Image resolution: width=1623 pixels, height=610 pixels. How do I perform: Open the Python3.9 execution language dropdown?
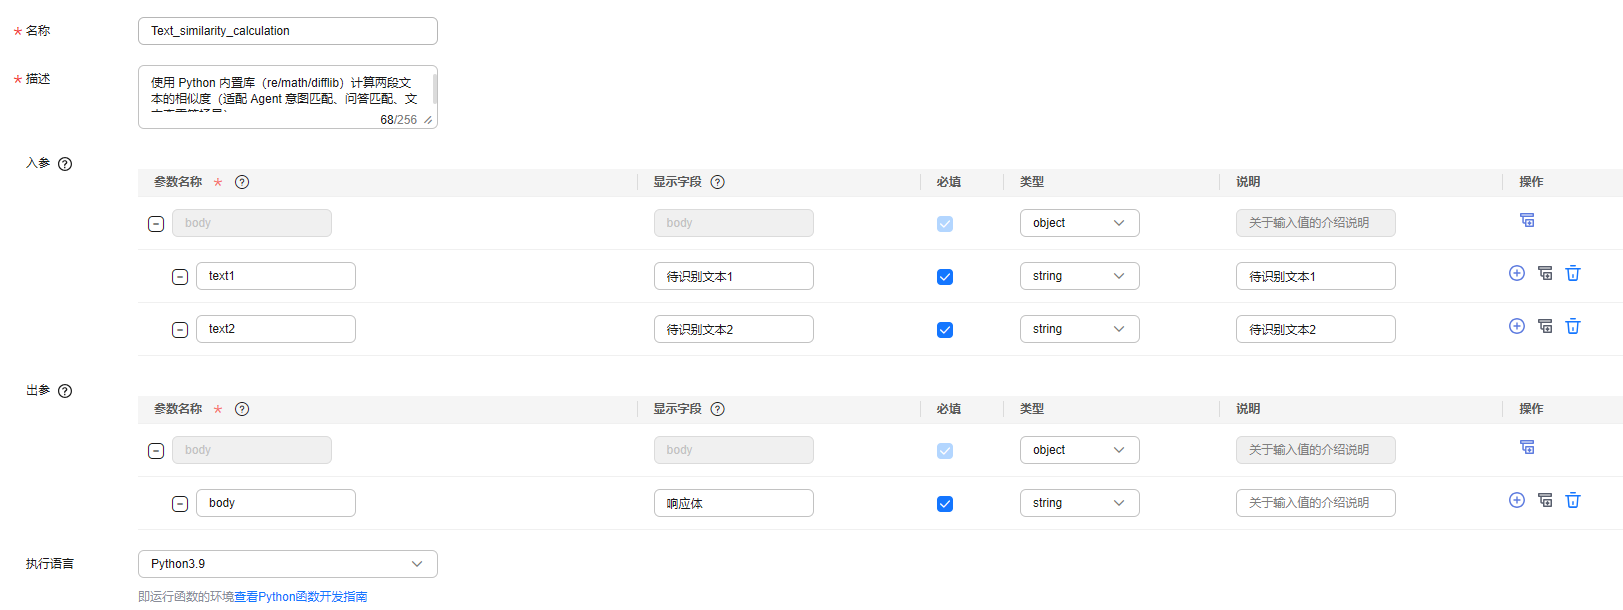click(x=287, y=564)
